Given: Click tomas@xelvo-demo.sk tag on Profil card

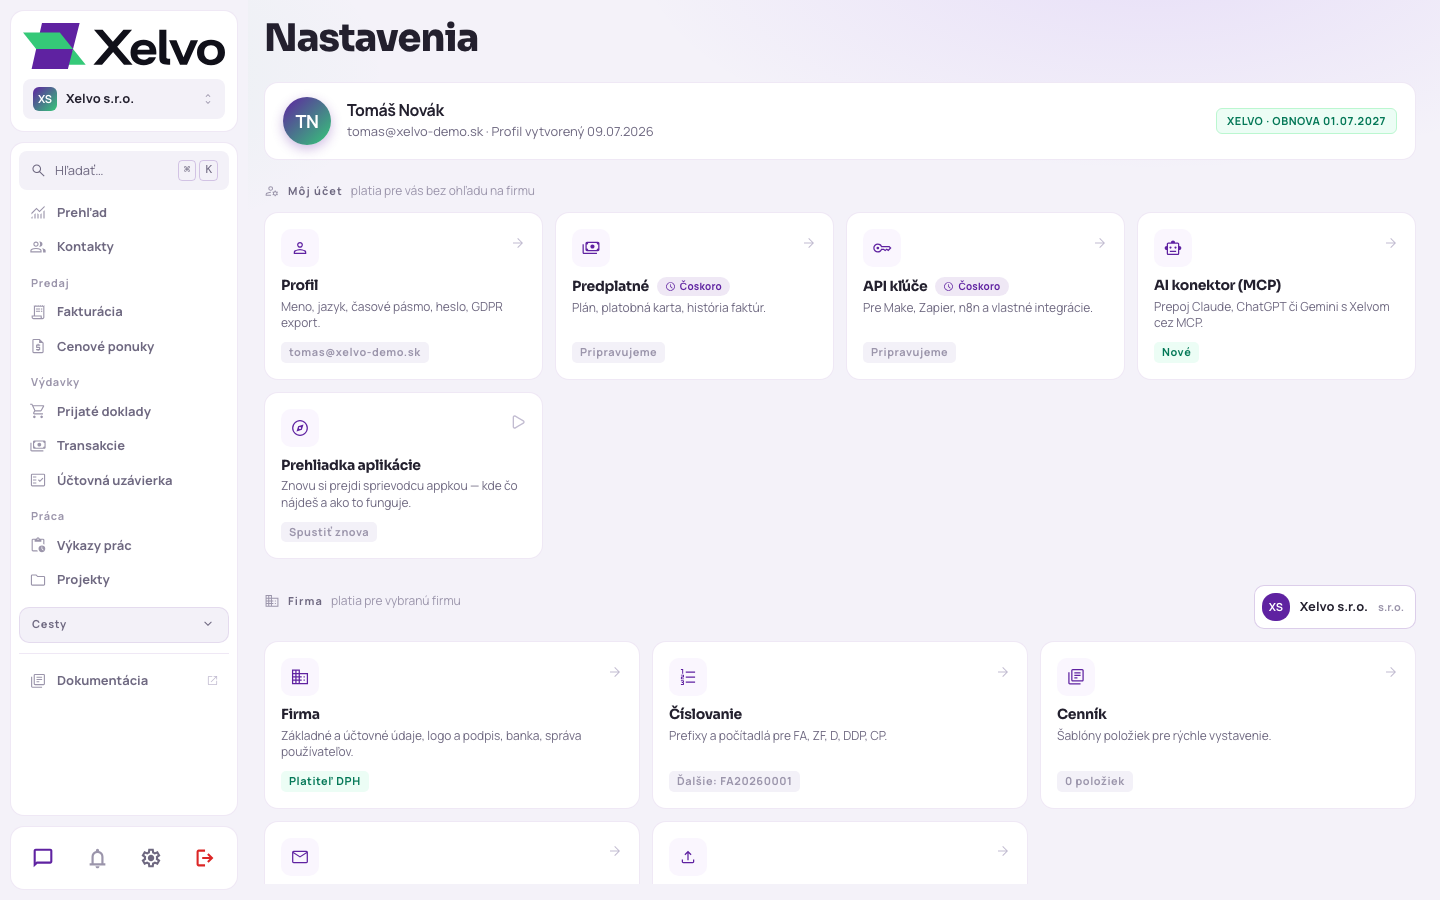Looking at the screenshot, I should click(x=355, y=352).
